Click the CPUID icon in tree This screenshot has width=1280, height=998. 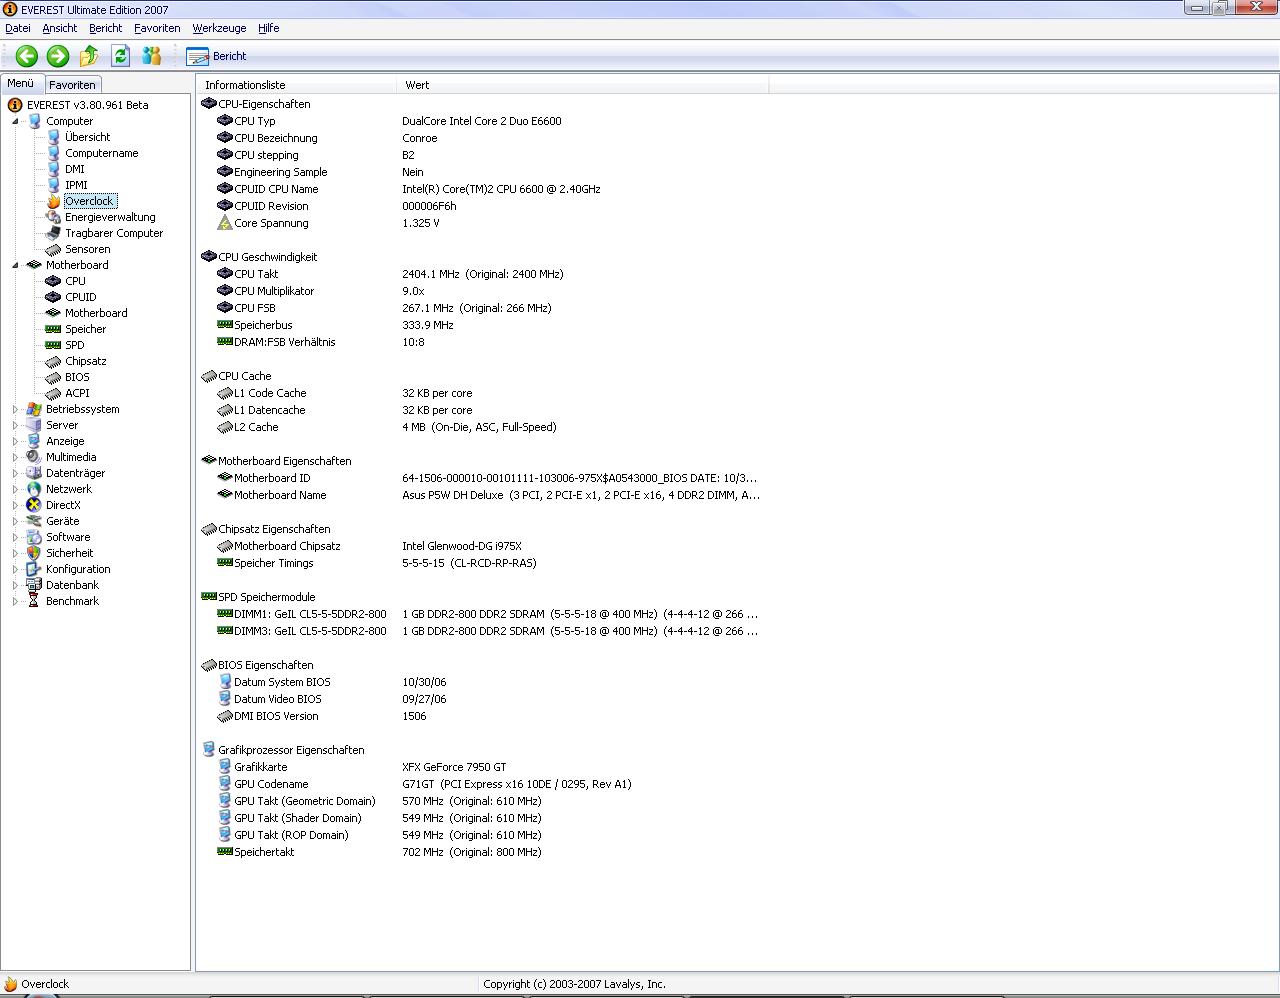coord(53,297)
